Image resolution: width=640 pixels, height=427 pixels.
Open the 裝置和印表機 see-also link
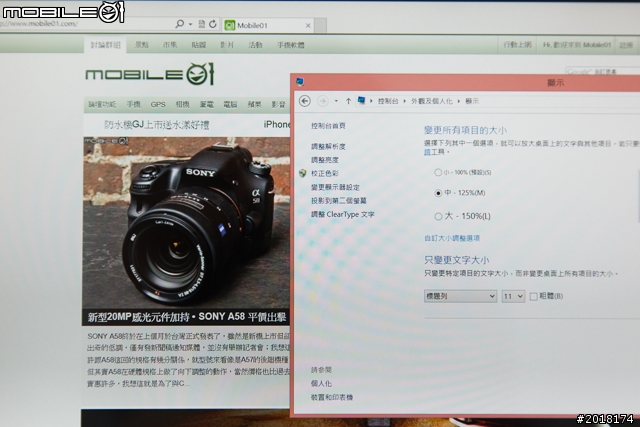point(332,397)
